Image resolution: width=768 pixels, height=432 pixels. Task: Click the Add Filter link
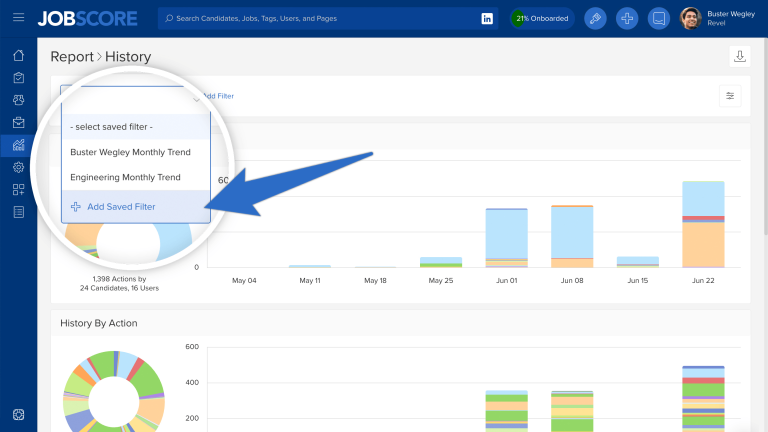tap(218, 96)
